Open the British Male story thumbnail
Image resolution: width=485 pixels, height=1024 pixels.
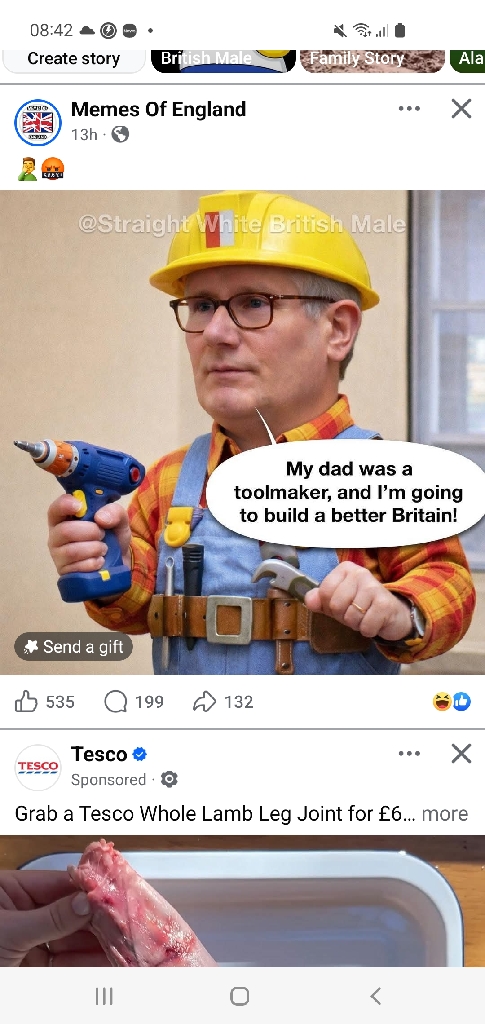pos(223,60)
